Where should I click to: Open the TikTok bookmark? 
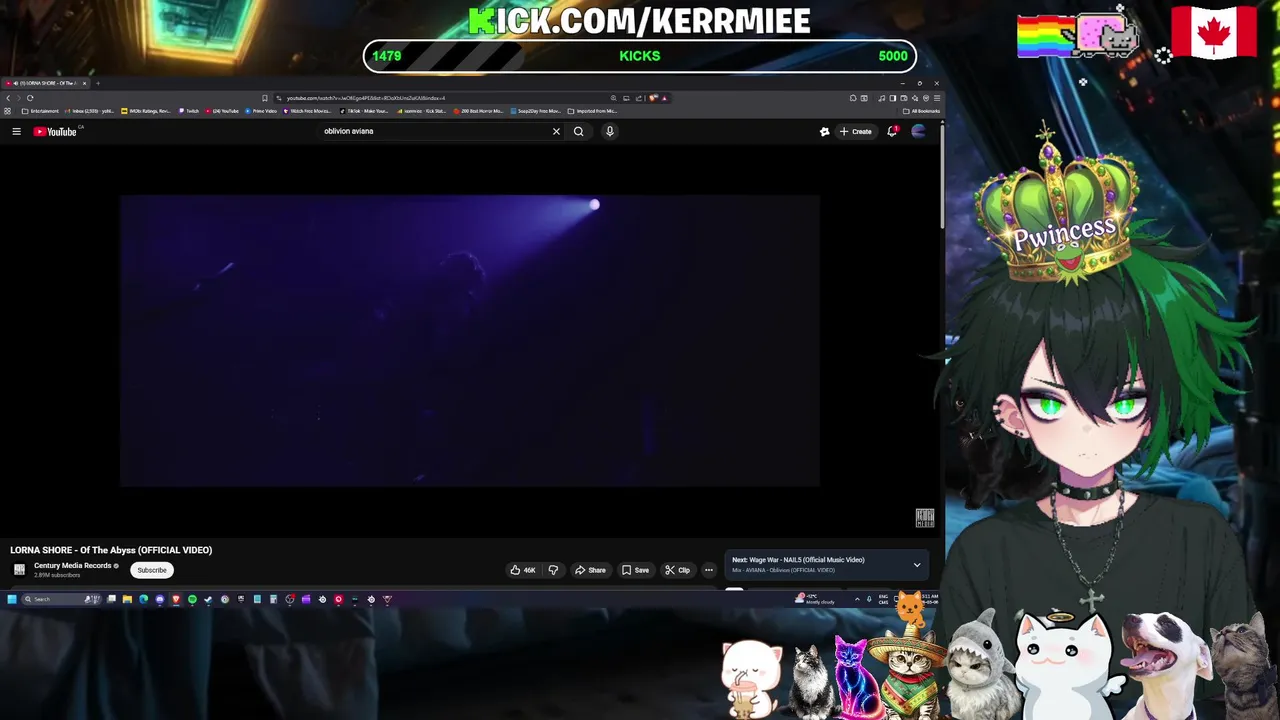pos(364,111)
